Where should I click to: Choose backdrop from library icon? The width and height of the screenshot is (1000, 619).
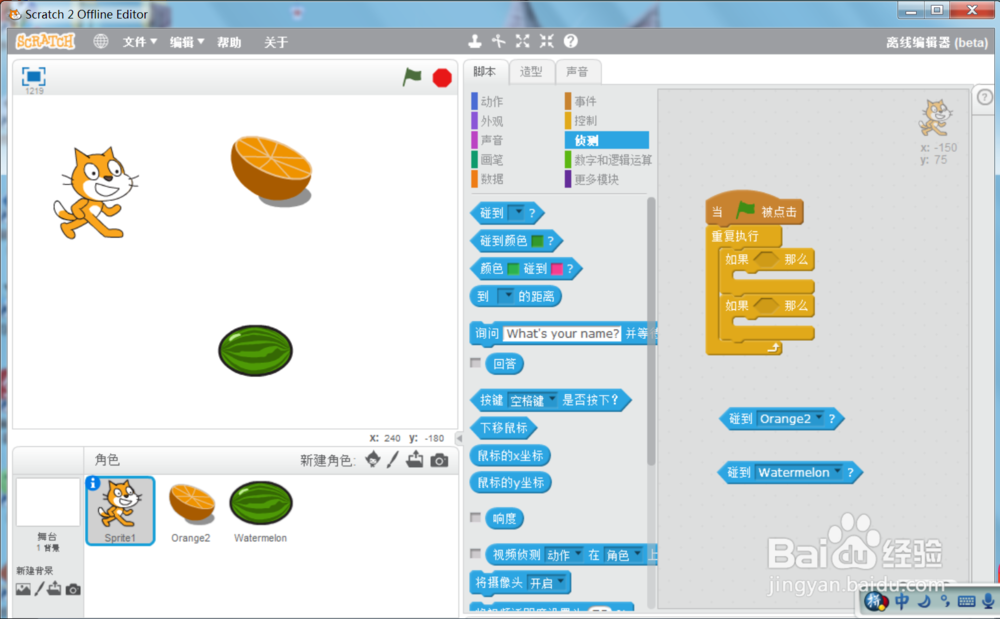[23, 589]
